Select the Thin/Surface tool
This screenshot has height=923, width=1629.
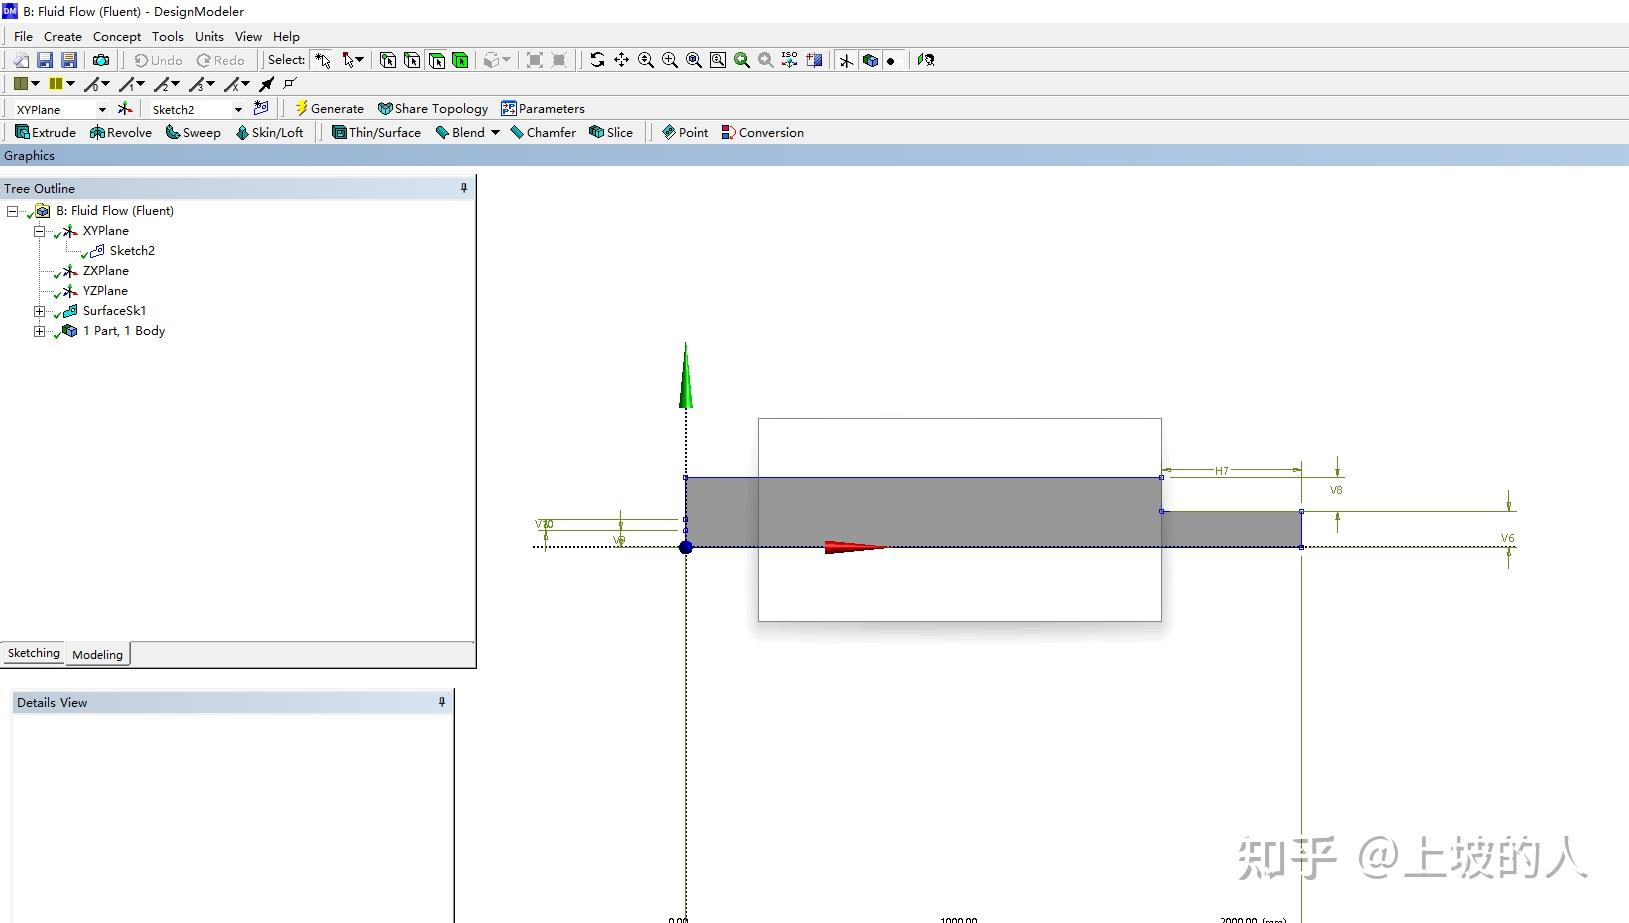376,132
